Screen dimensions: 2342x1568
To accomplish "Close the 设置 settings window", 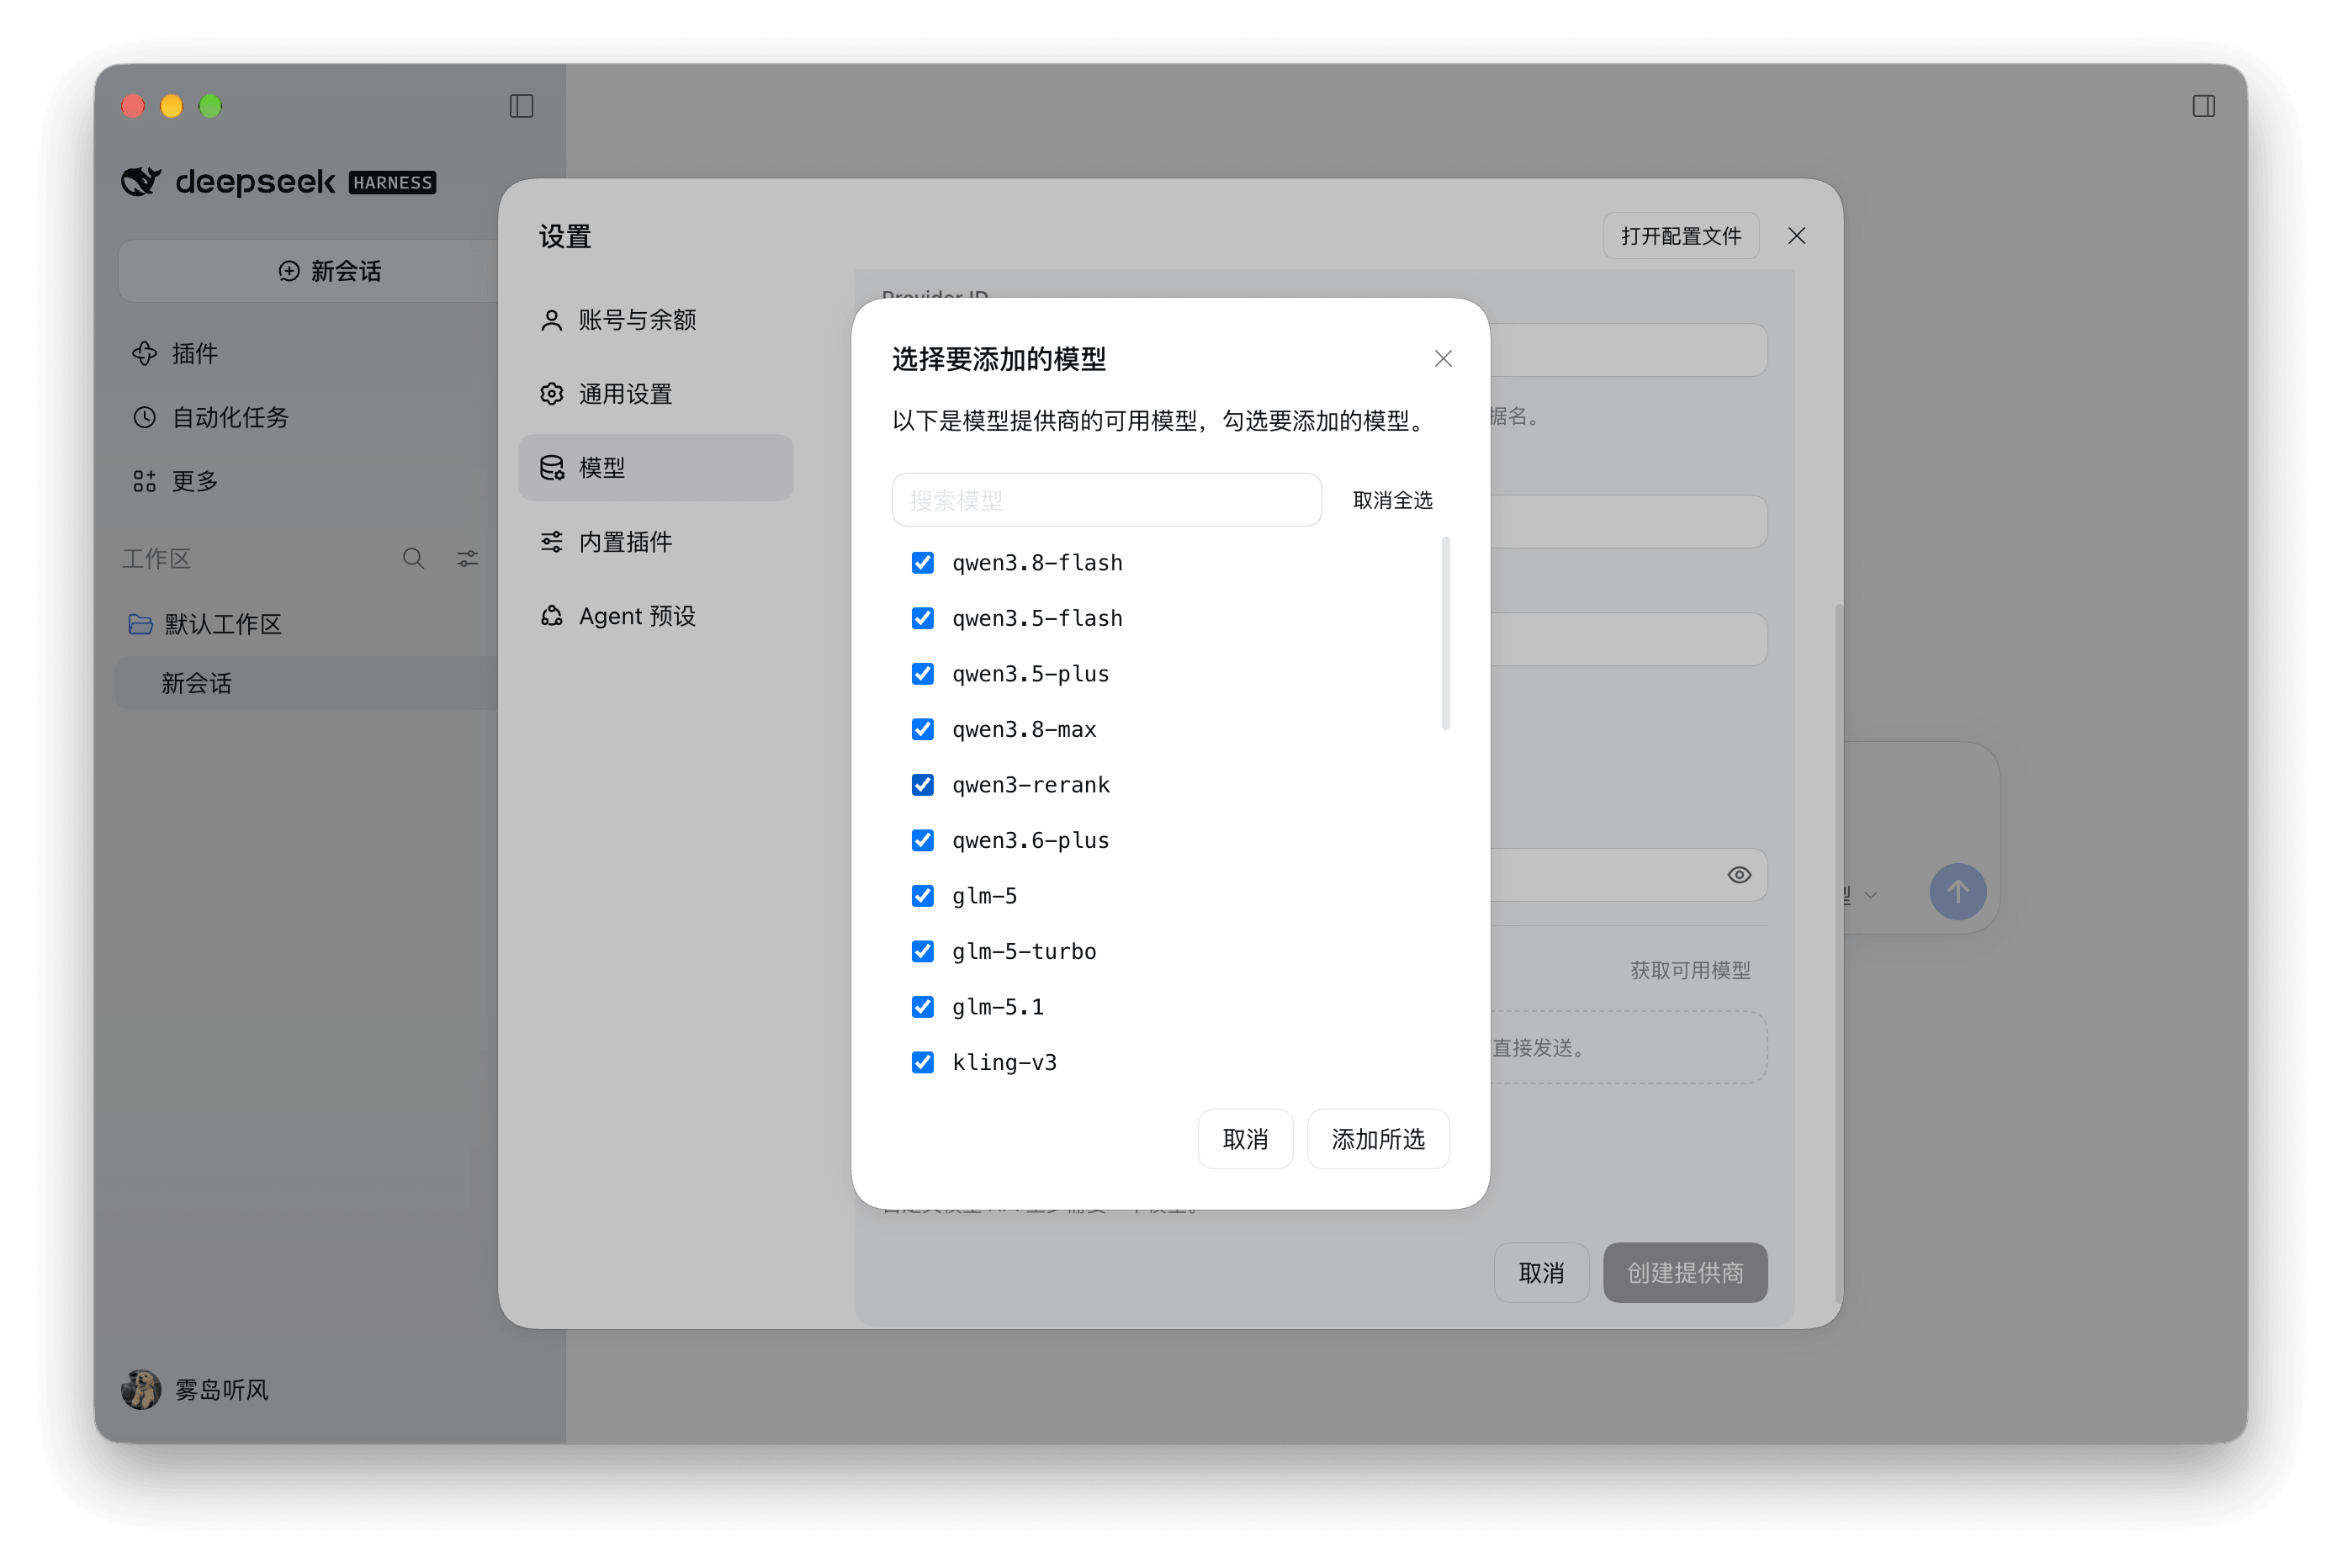I will [1796, 236].
